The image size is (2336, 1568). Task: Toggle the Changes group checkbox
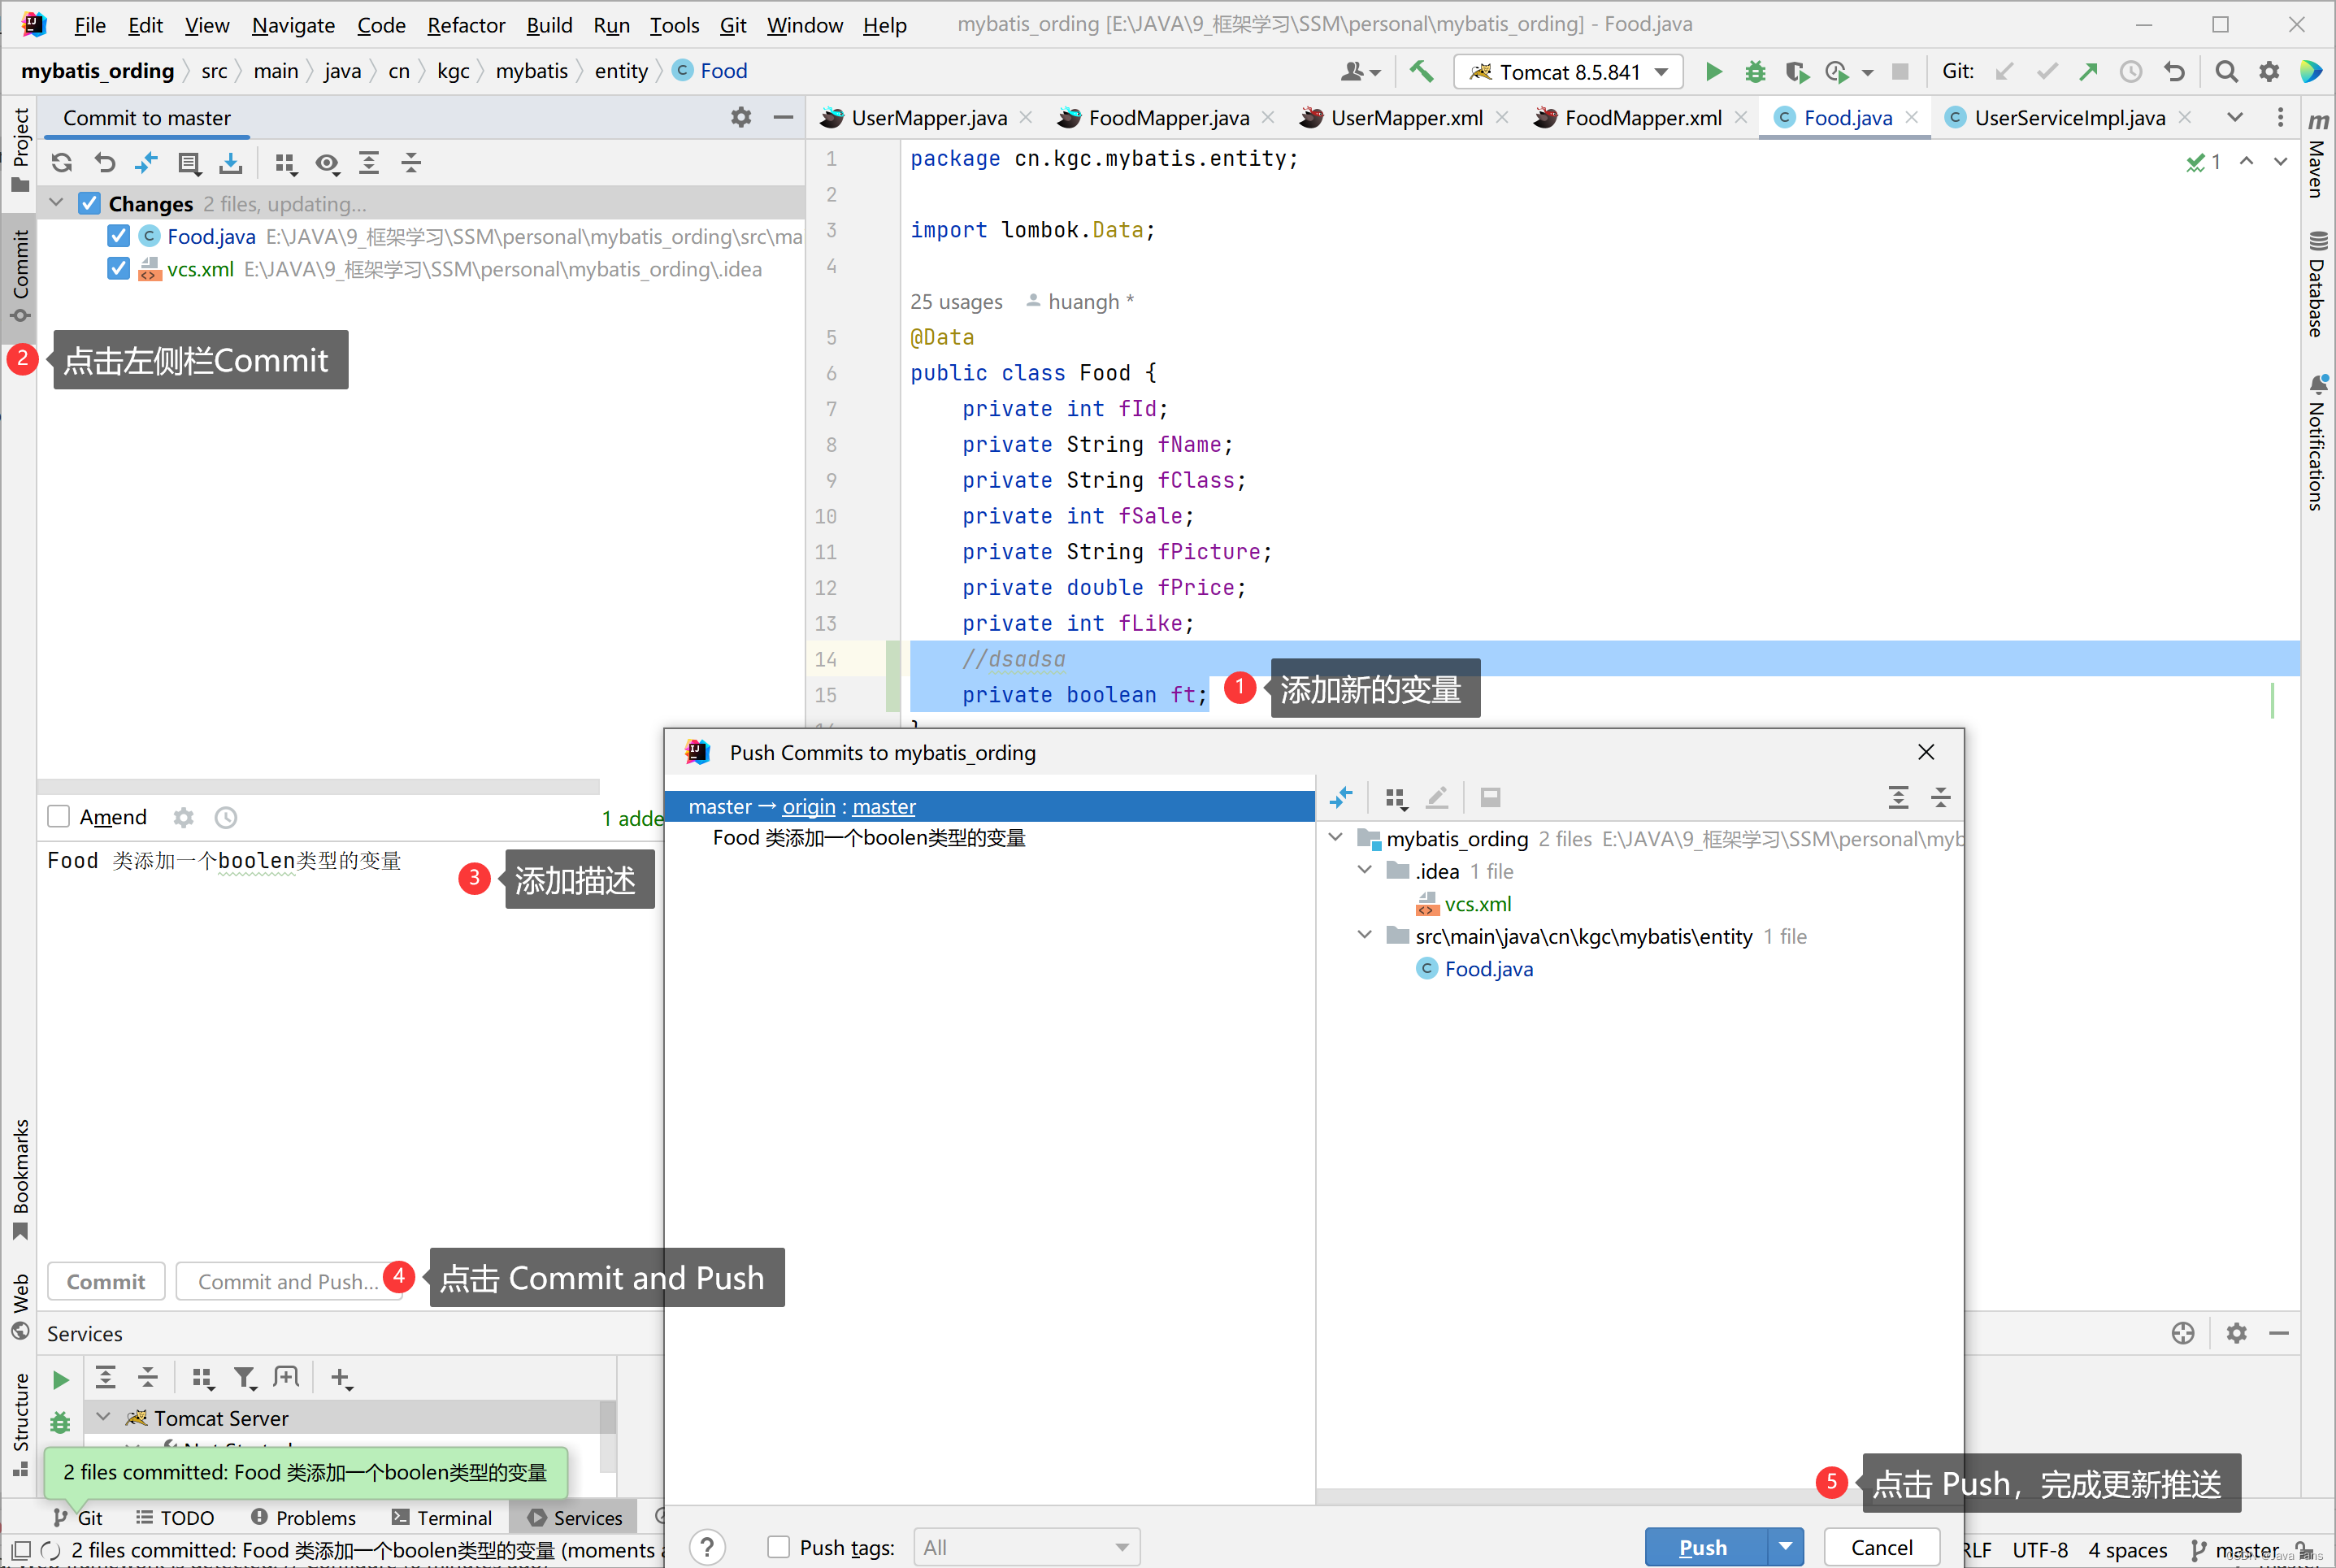(x=89, y=203)
